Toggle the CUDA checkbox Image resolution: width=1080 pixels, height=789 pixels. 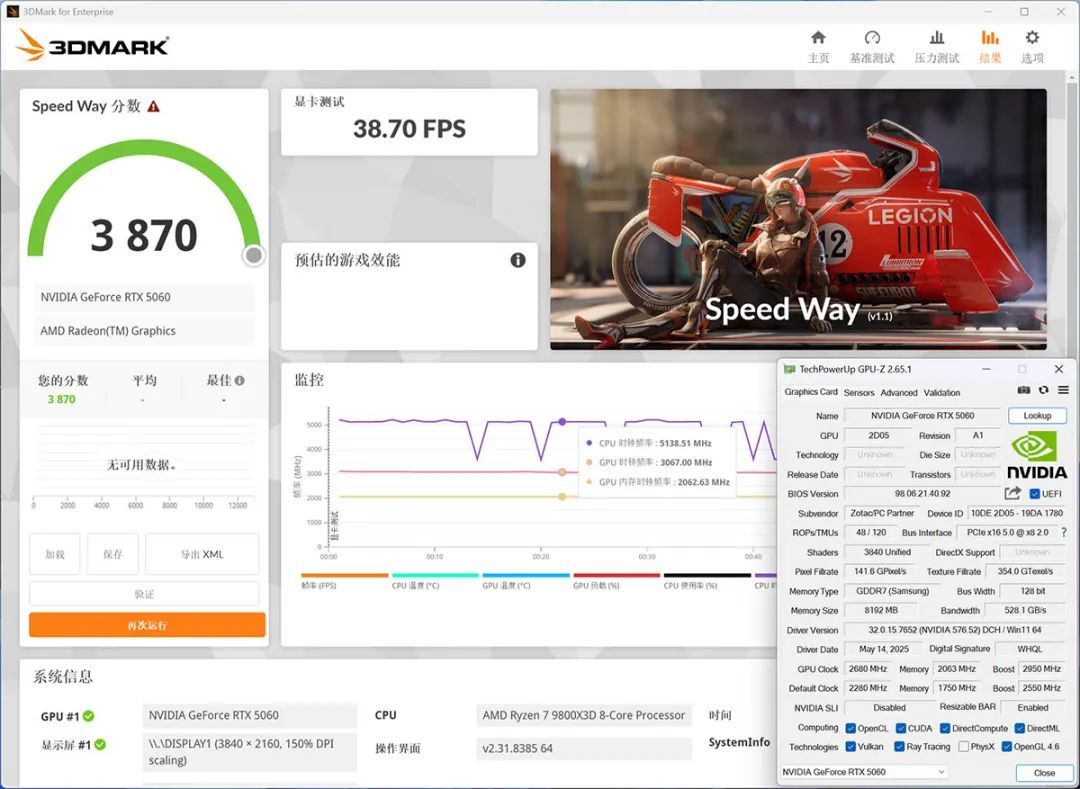click(901, 728)
